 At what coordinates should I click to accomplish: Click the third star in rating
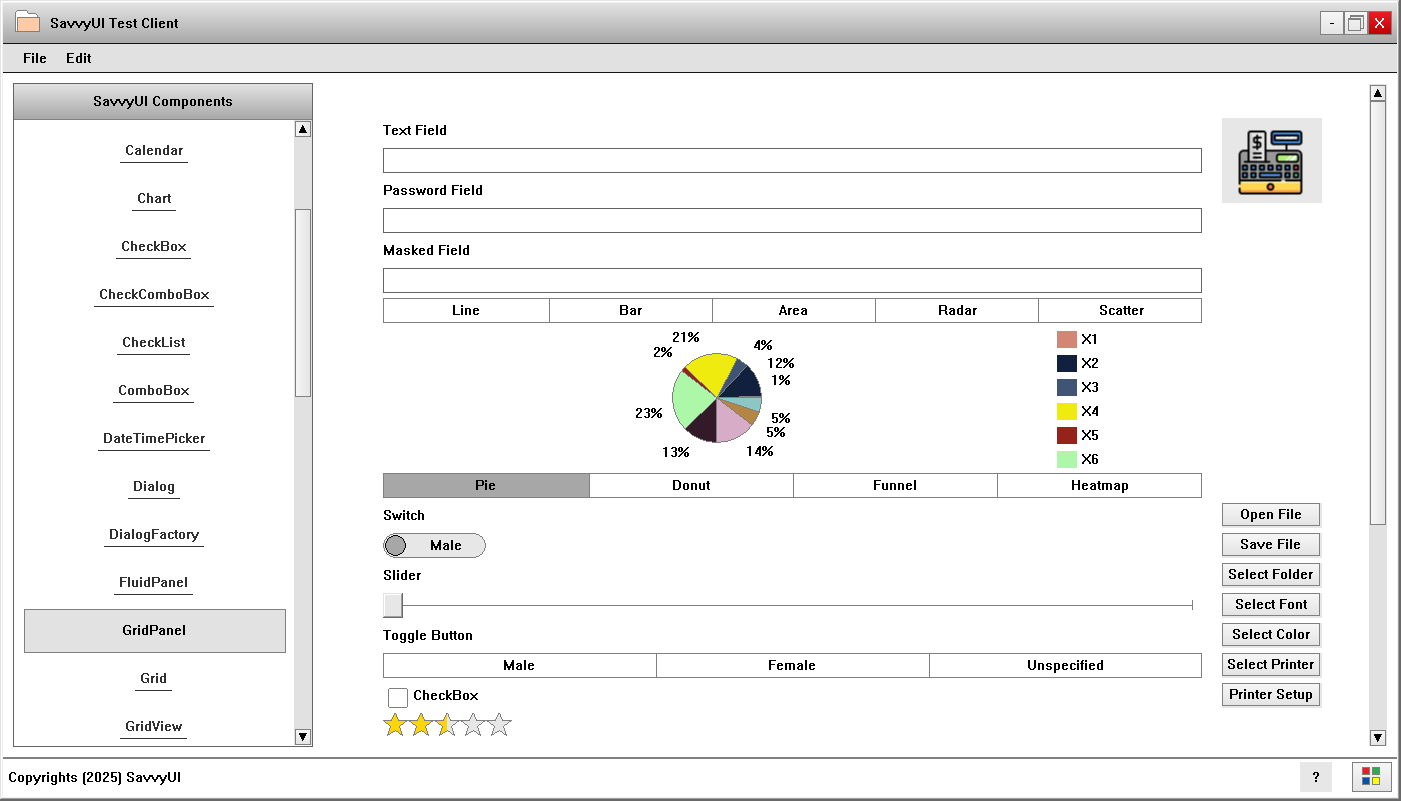coord(447,725)
